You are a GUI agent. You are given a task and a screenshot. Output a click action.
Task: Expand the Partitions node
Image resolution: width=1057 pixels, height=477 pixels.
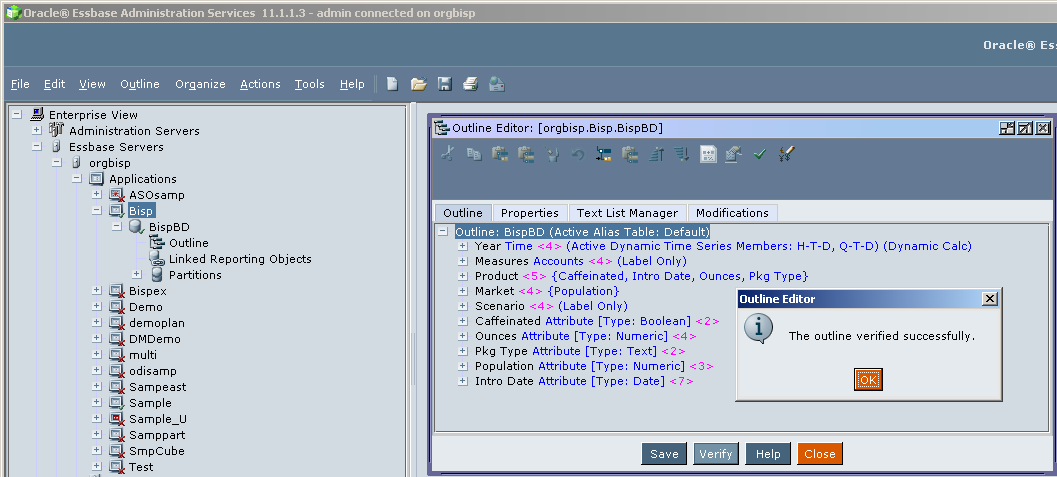137,274
